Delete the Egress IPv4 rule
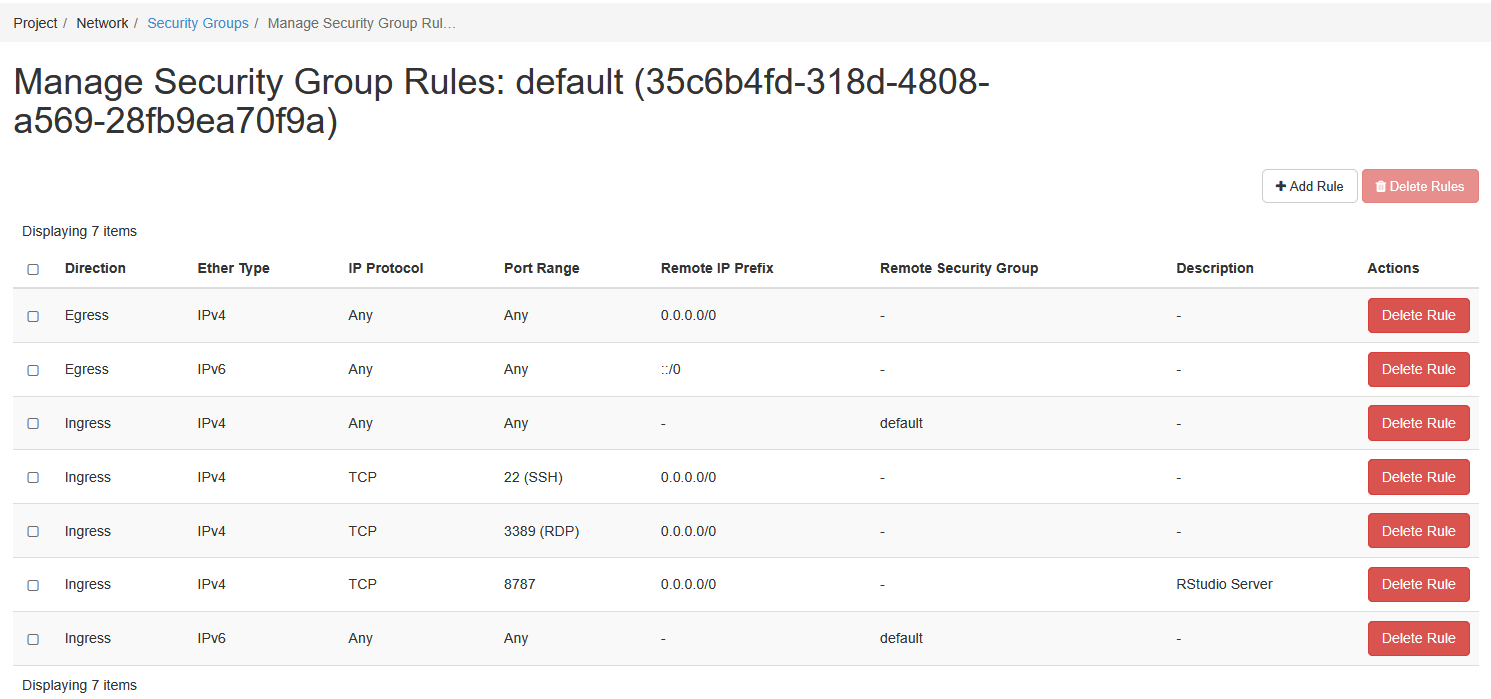This screenshot has height=699, width=1491. pos(1418,315)
